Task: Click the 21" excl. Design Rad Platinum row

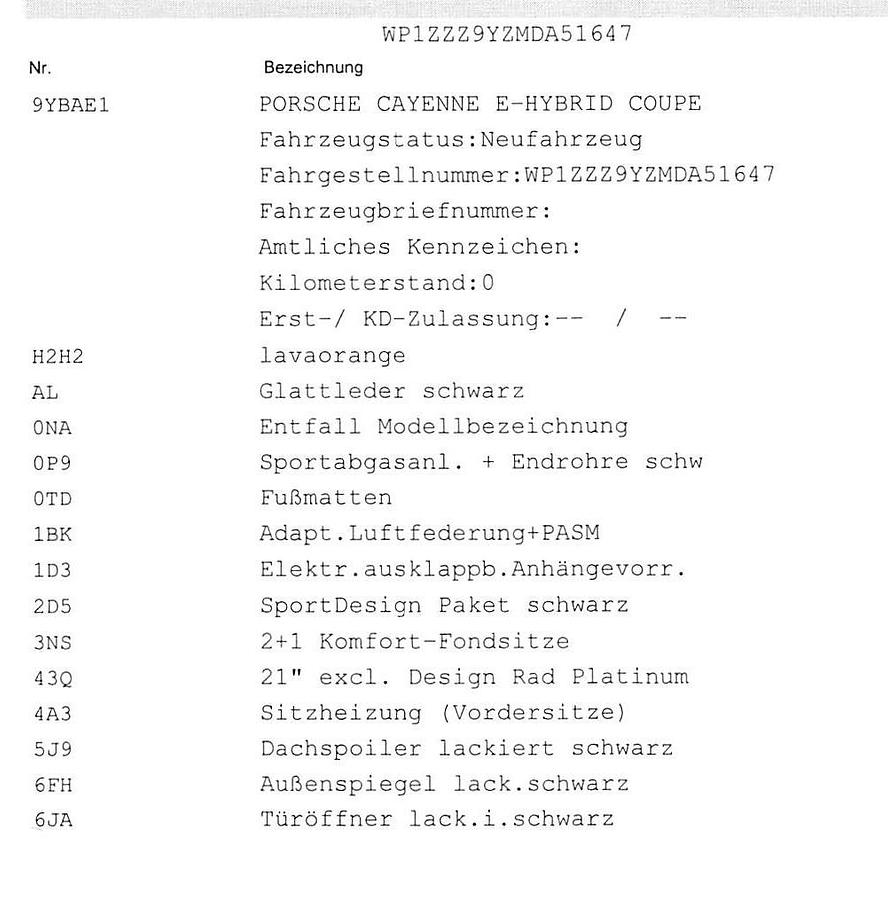Action: tap(473, 677)
